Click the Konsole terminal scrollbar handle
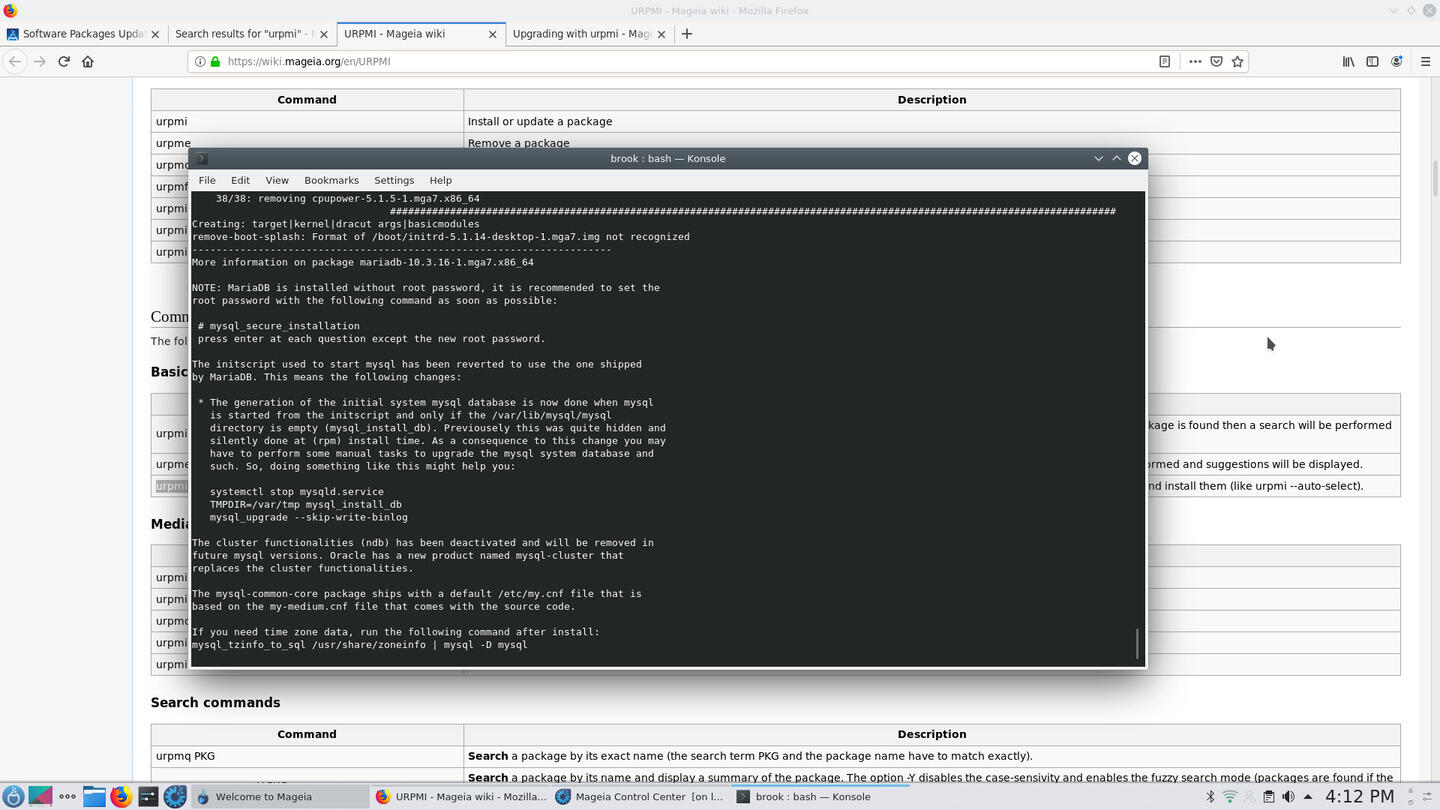 1137,644
